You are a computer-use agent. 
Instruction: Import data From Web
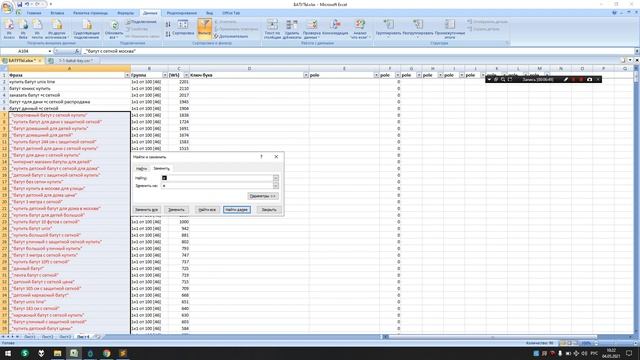(23, 29)
